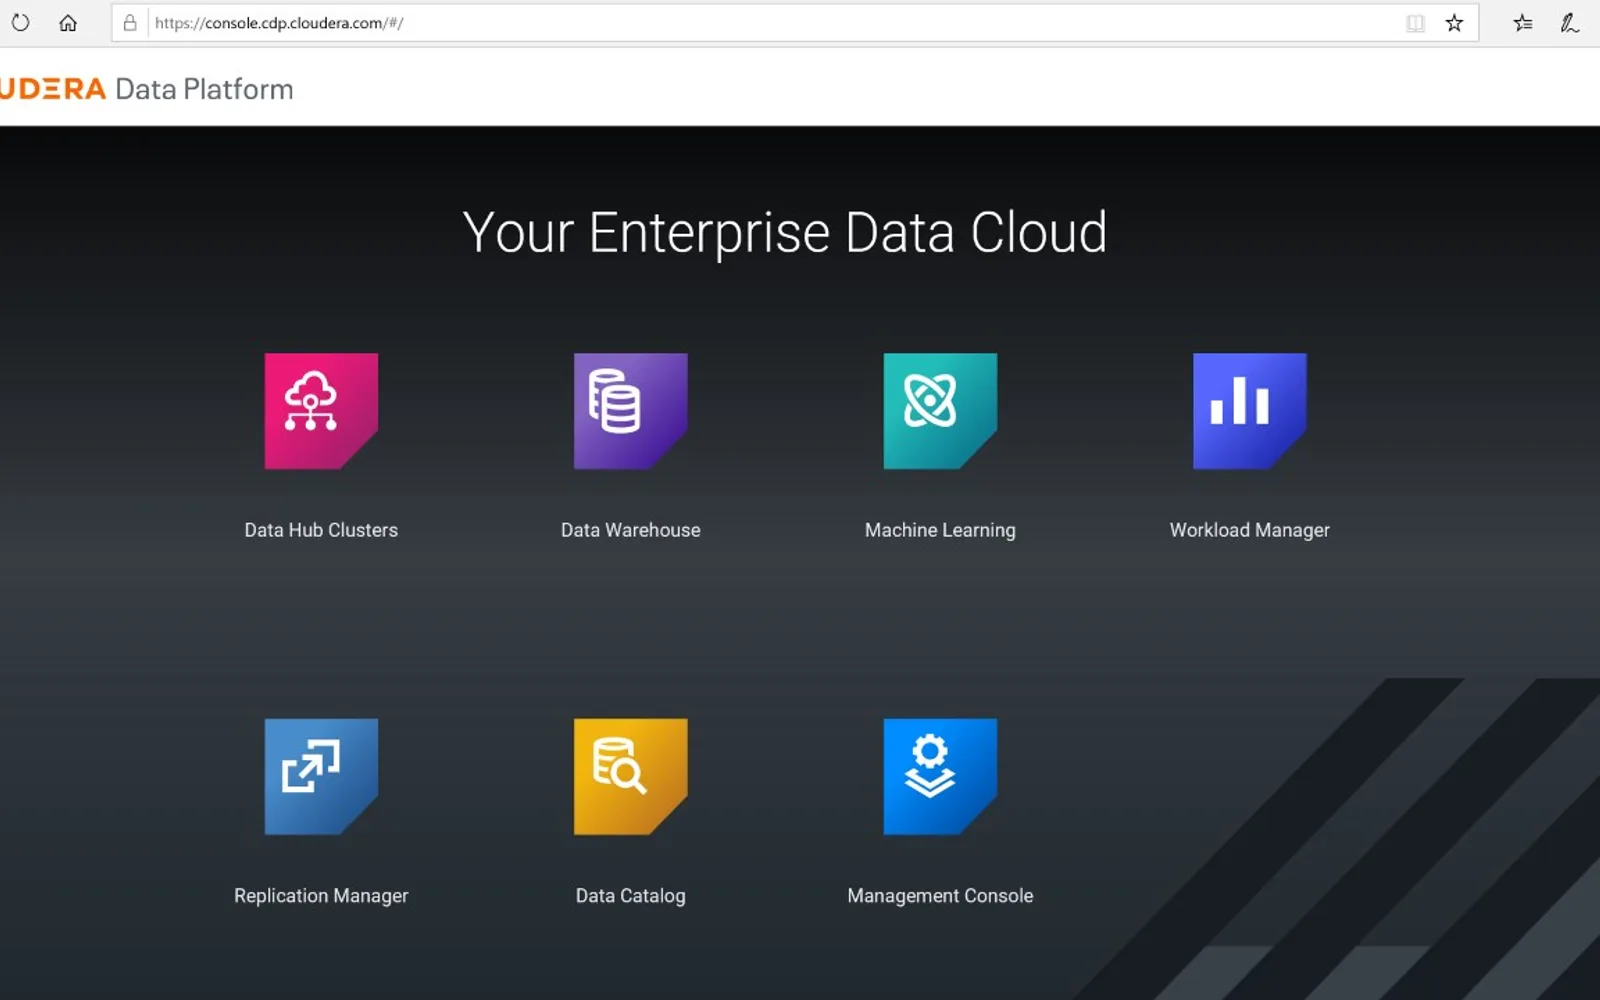Go to the browser home page icon
Viewport: 1600px width, 1000px height.
click(68, 22)
